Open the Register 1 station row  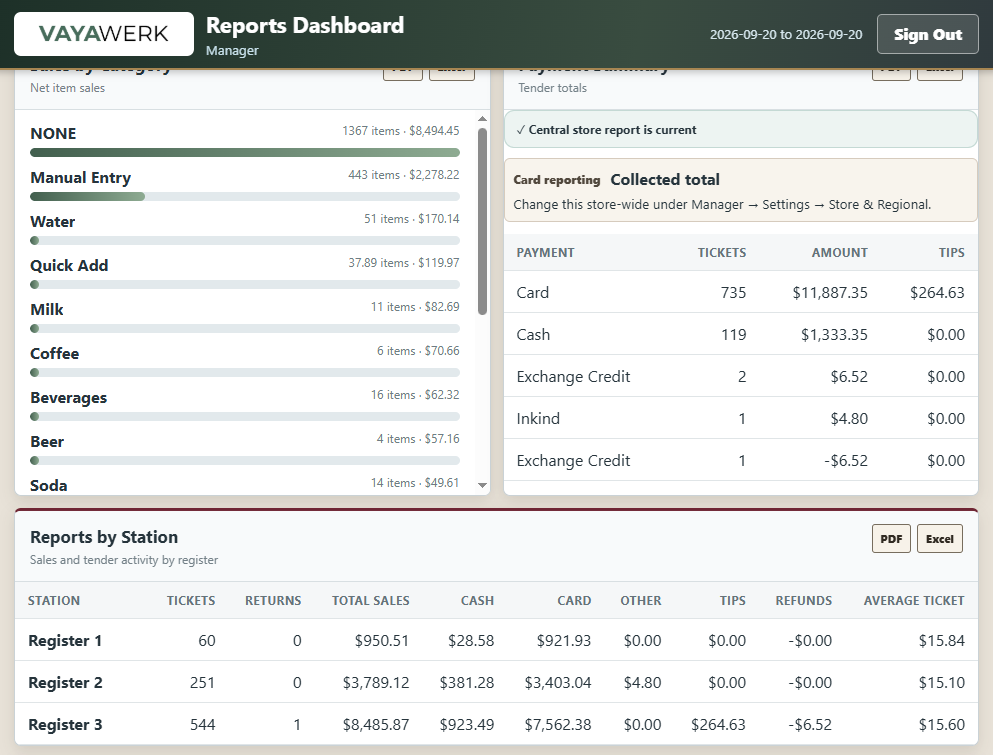click(496, 640)
